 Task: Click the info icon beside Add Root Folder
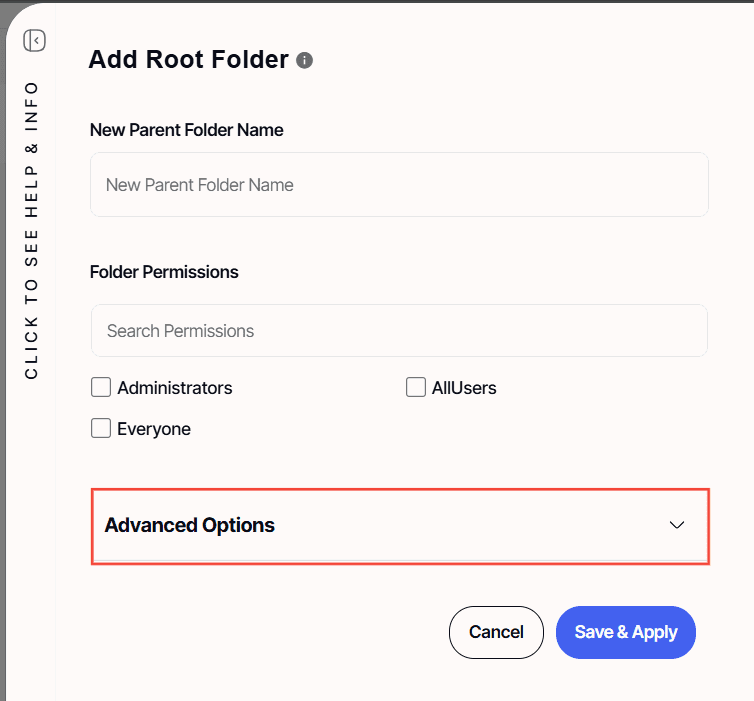tap(305, 60)
